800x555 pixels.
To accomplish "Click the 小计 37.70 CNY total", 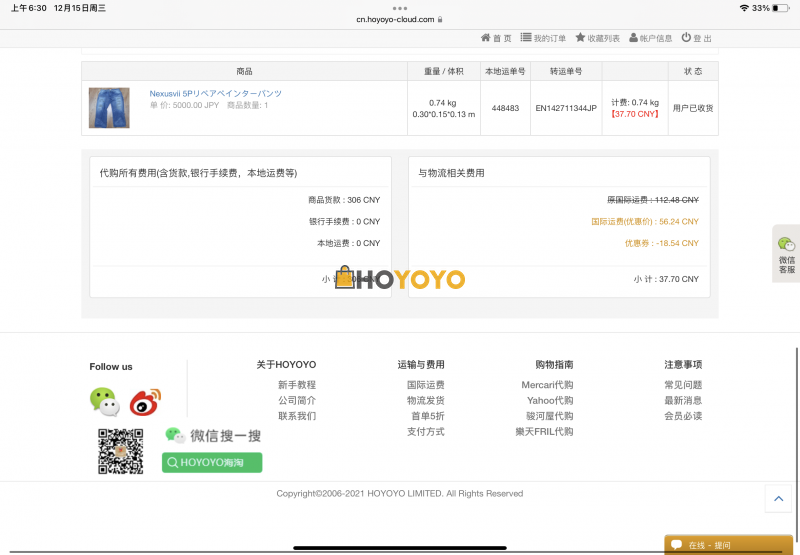I will [666, 279].
